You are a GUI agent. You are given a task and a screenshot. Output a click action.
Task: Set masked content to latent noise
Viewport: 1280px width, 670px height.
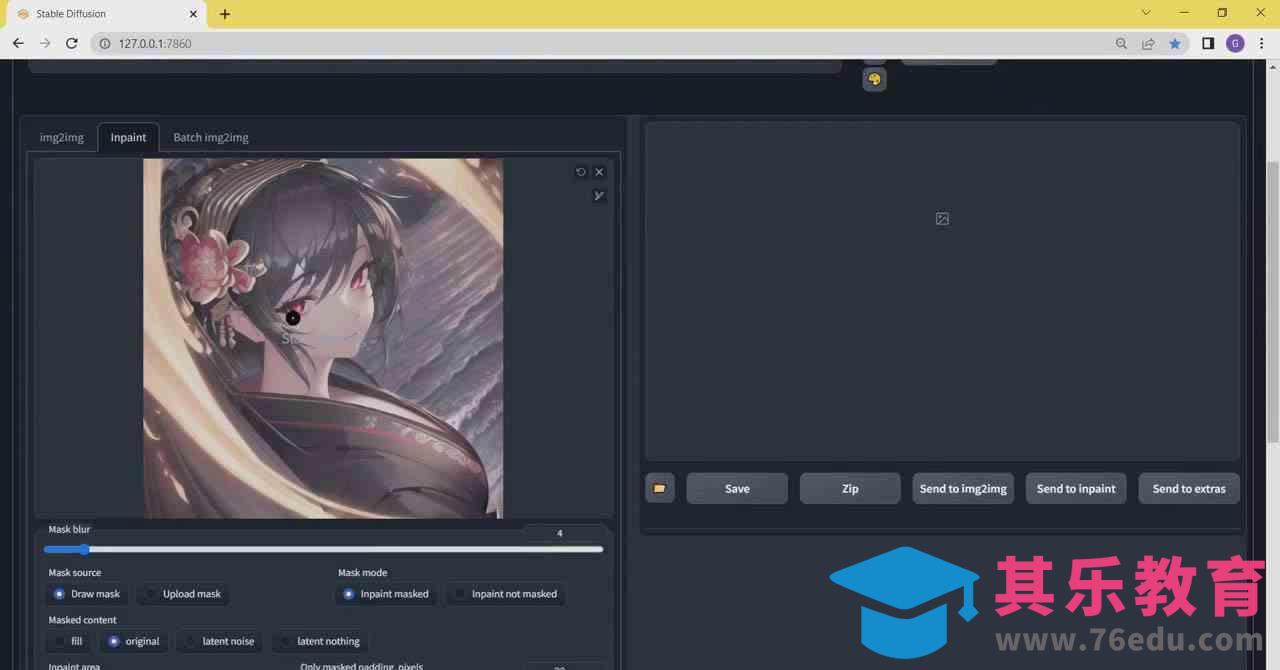(x=219, y=641)
